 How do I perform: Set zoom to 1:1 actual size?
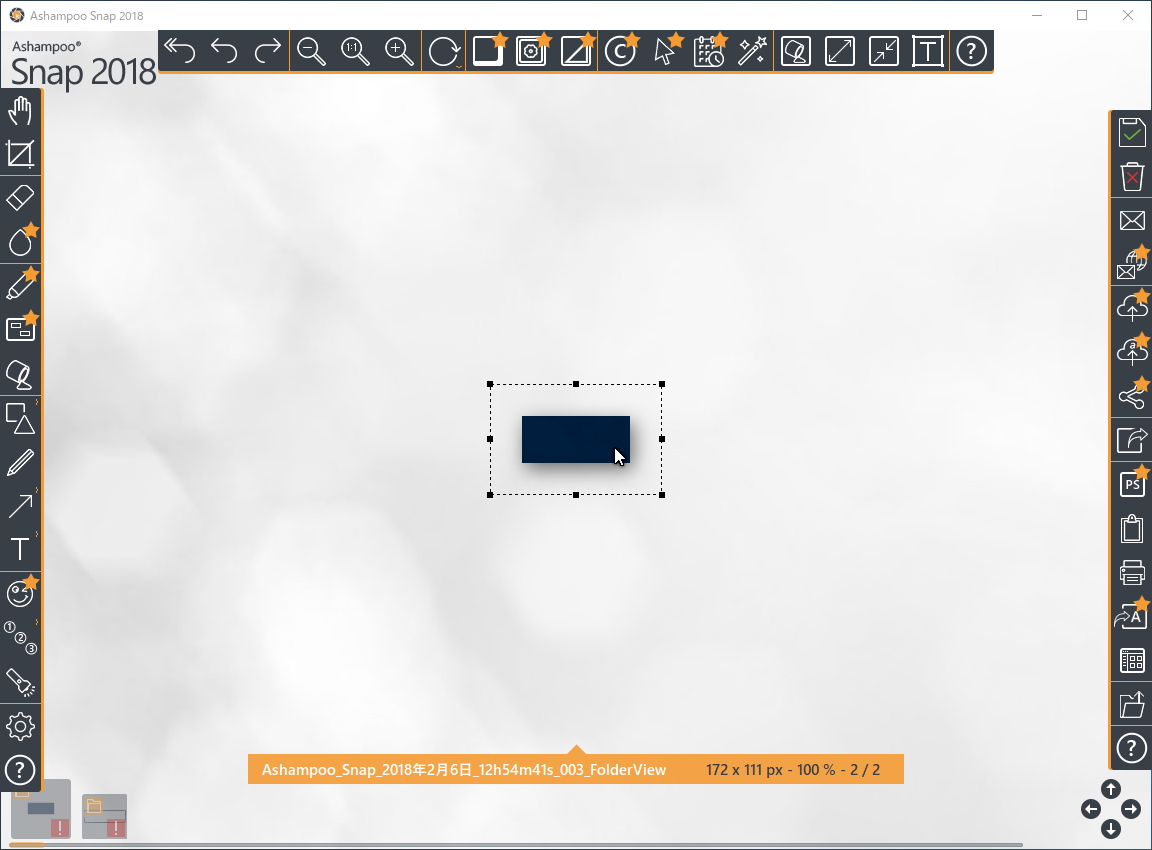(356, 51)
